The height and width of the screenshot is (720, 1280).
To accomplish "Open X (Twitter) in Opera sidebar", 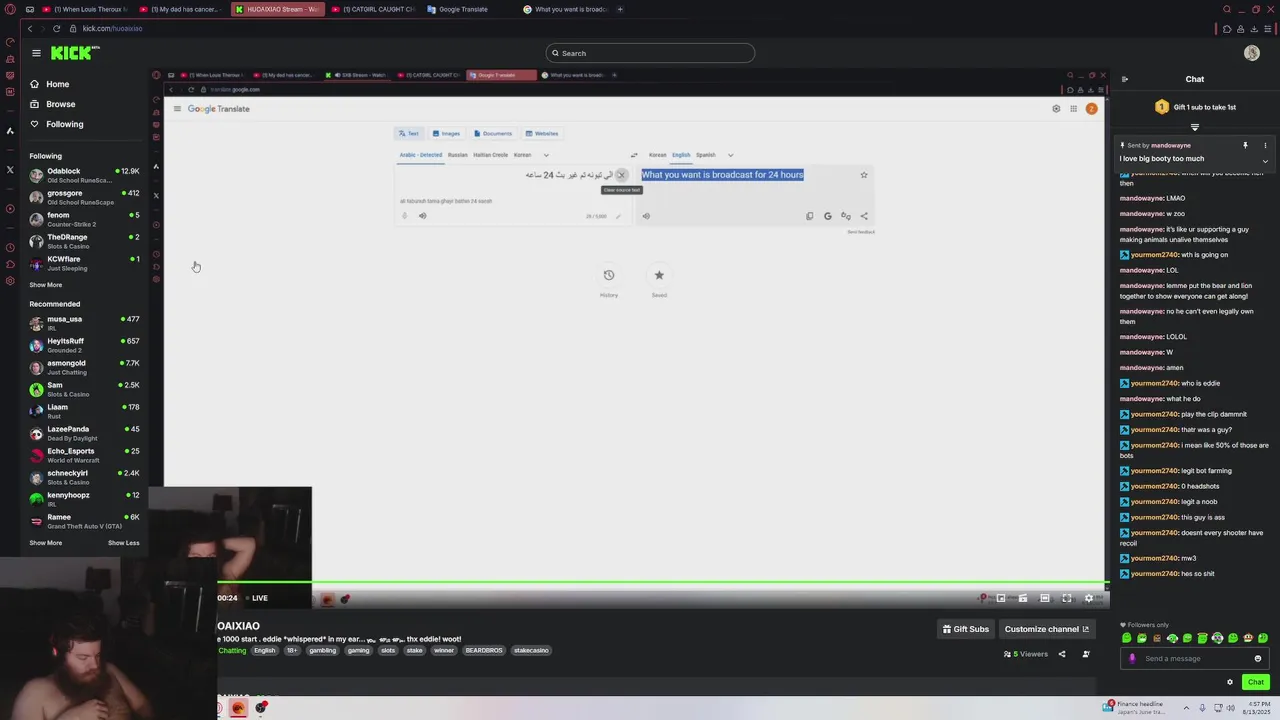I will pos(10,169).
